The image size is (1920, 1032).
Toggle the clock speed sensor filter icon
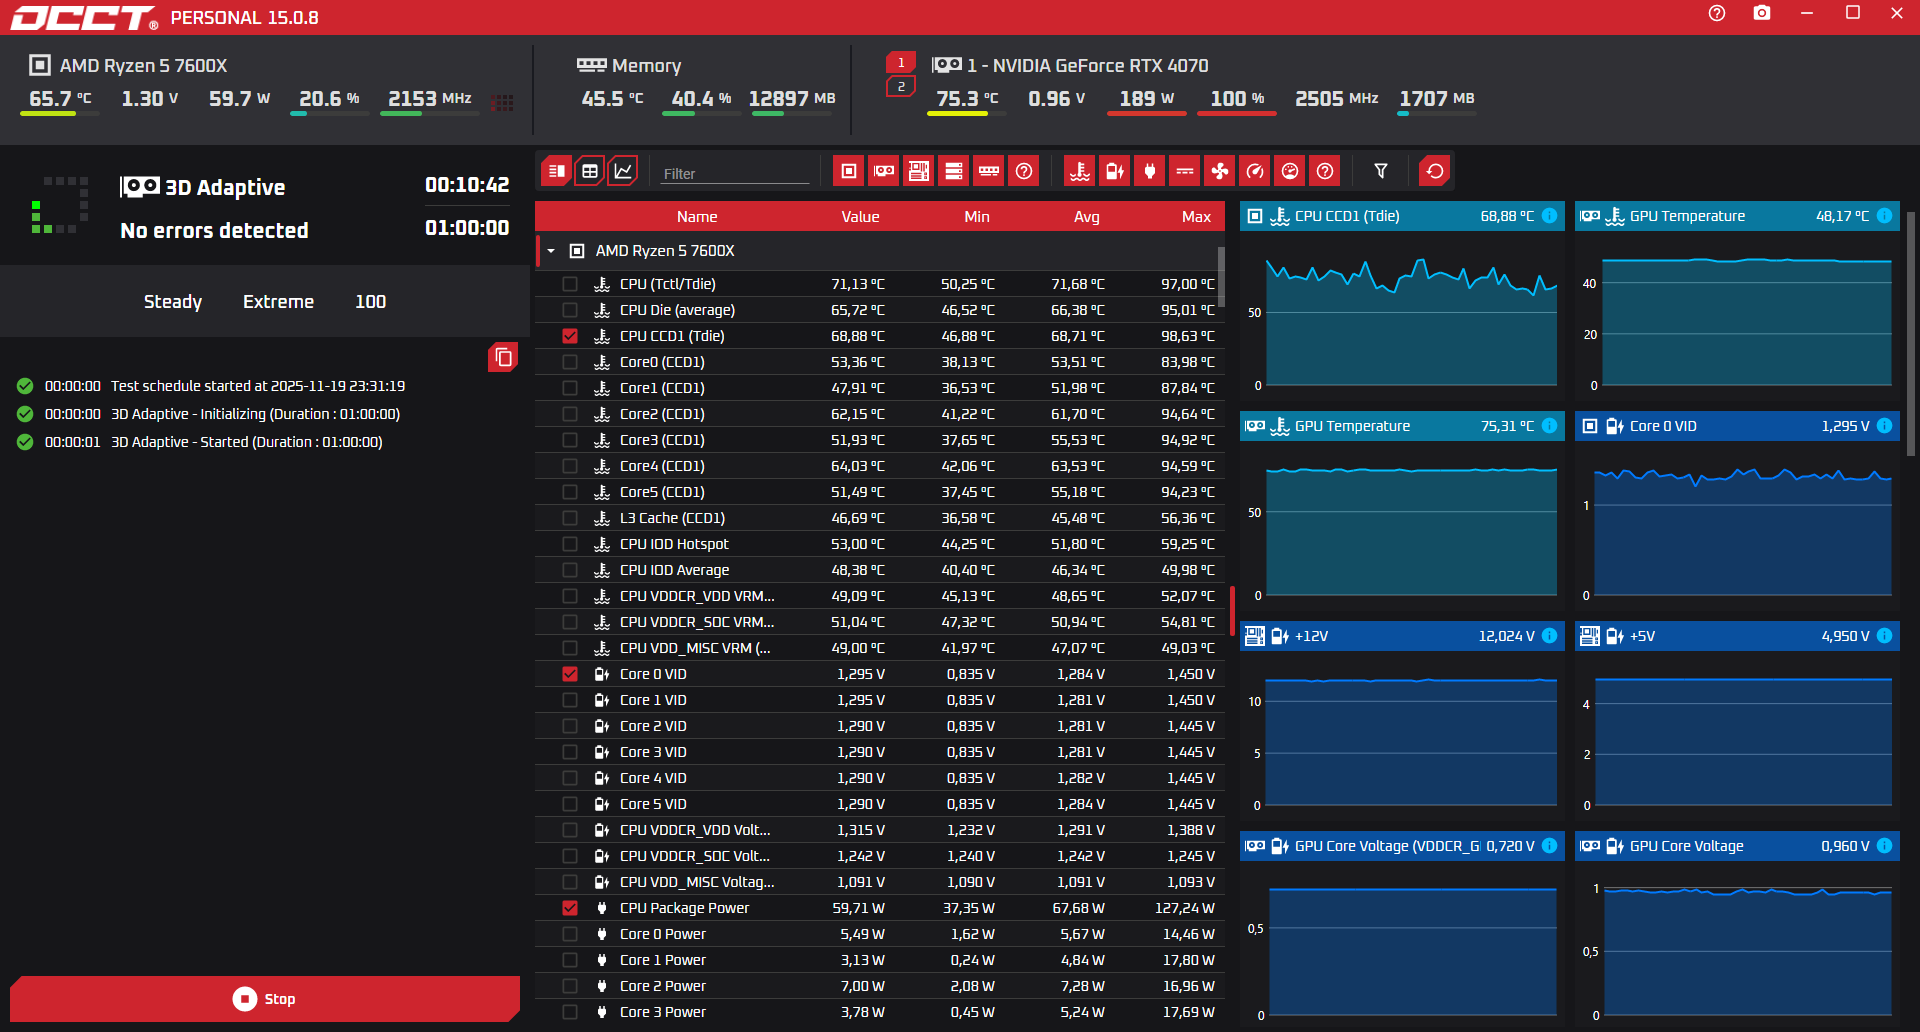click(1255, 171)
